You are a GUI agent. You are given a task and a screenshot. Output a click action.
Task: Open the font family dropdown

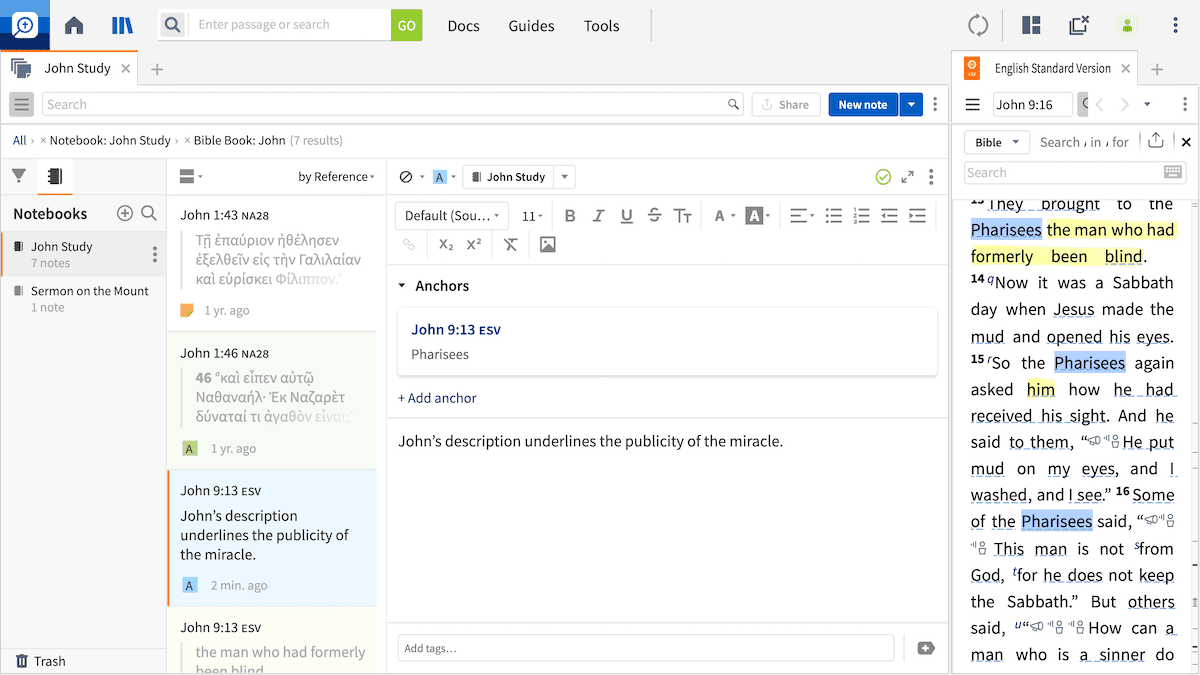point(452,216)
